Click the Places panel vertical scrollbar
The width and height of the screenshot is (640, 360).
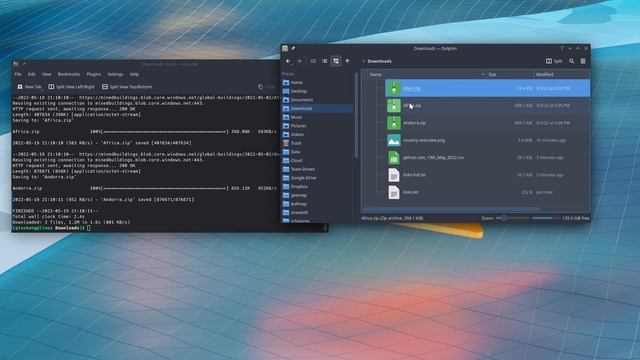tap(356, 116)
